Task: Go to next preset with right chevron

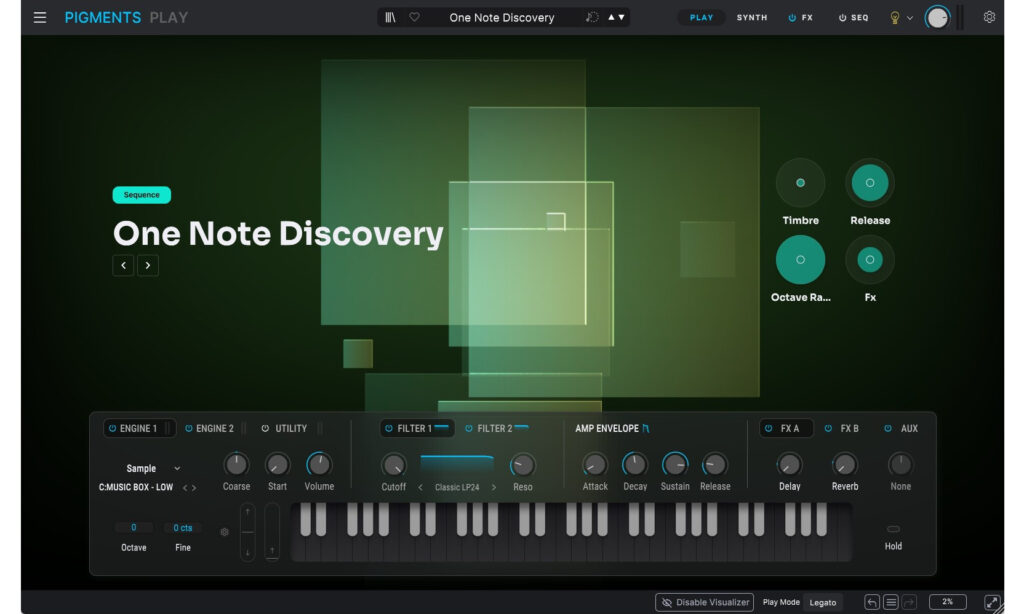Action: coord(148,265)
